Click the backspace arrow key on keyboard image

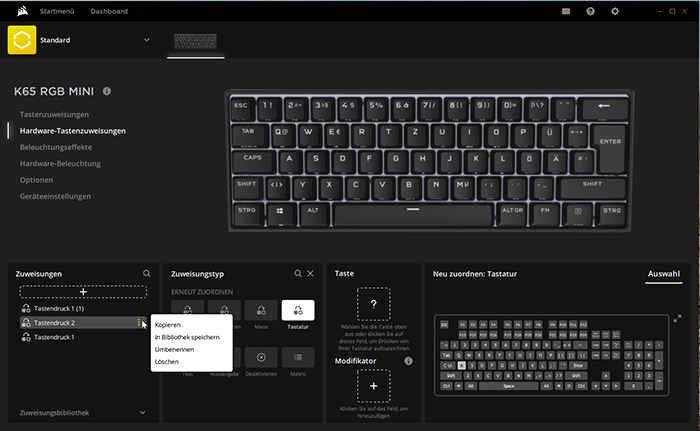[x=604, y=109]
